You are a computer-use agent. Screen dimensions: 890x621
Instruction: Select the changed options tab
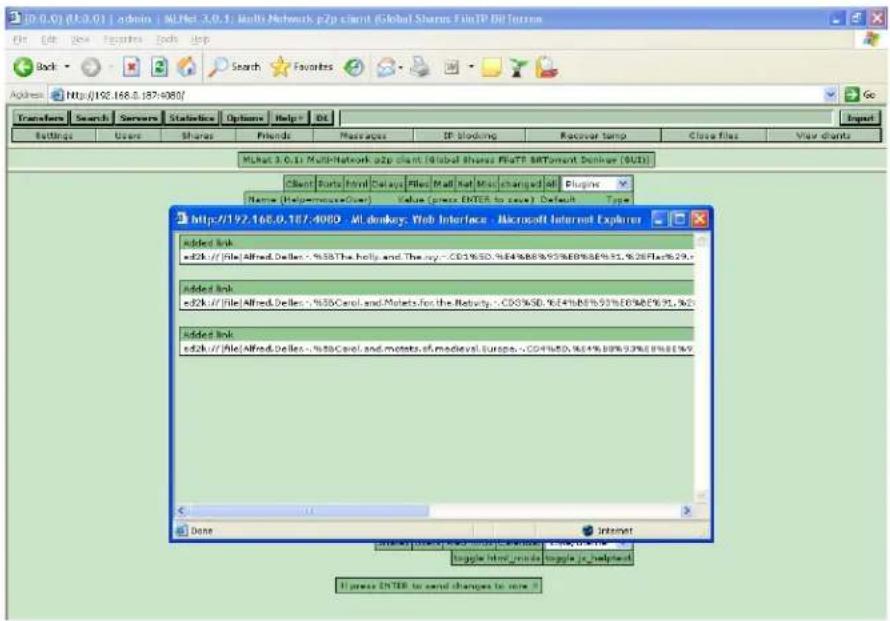pyautogui.click(x=520, y=184)
